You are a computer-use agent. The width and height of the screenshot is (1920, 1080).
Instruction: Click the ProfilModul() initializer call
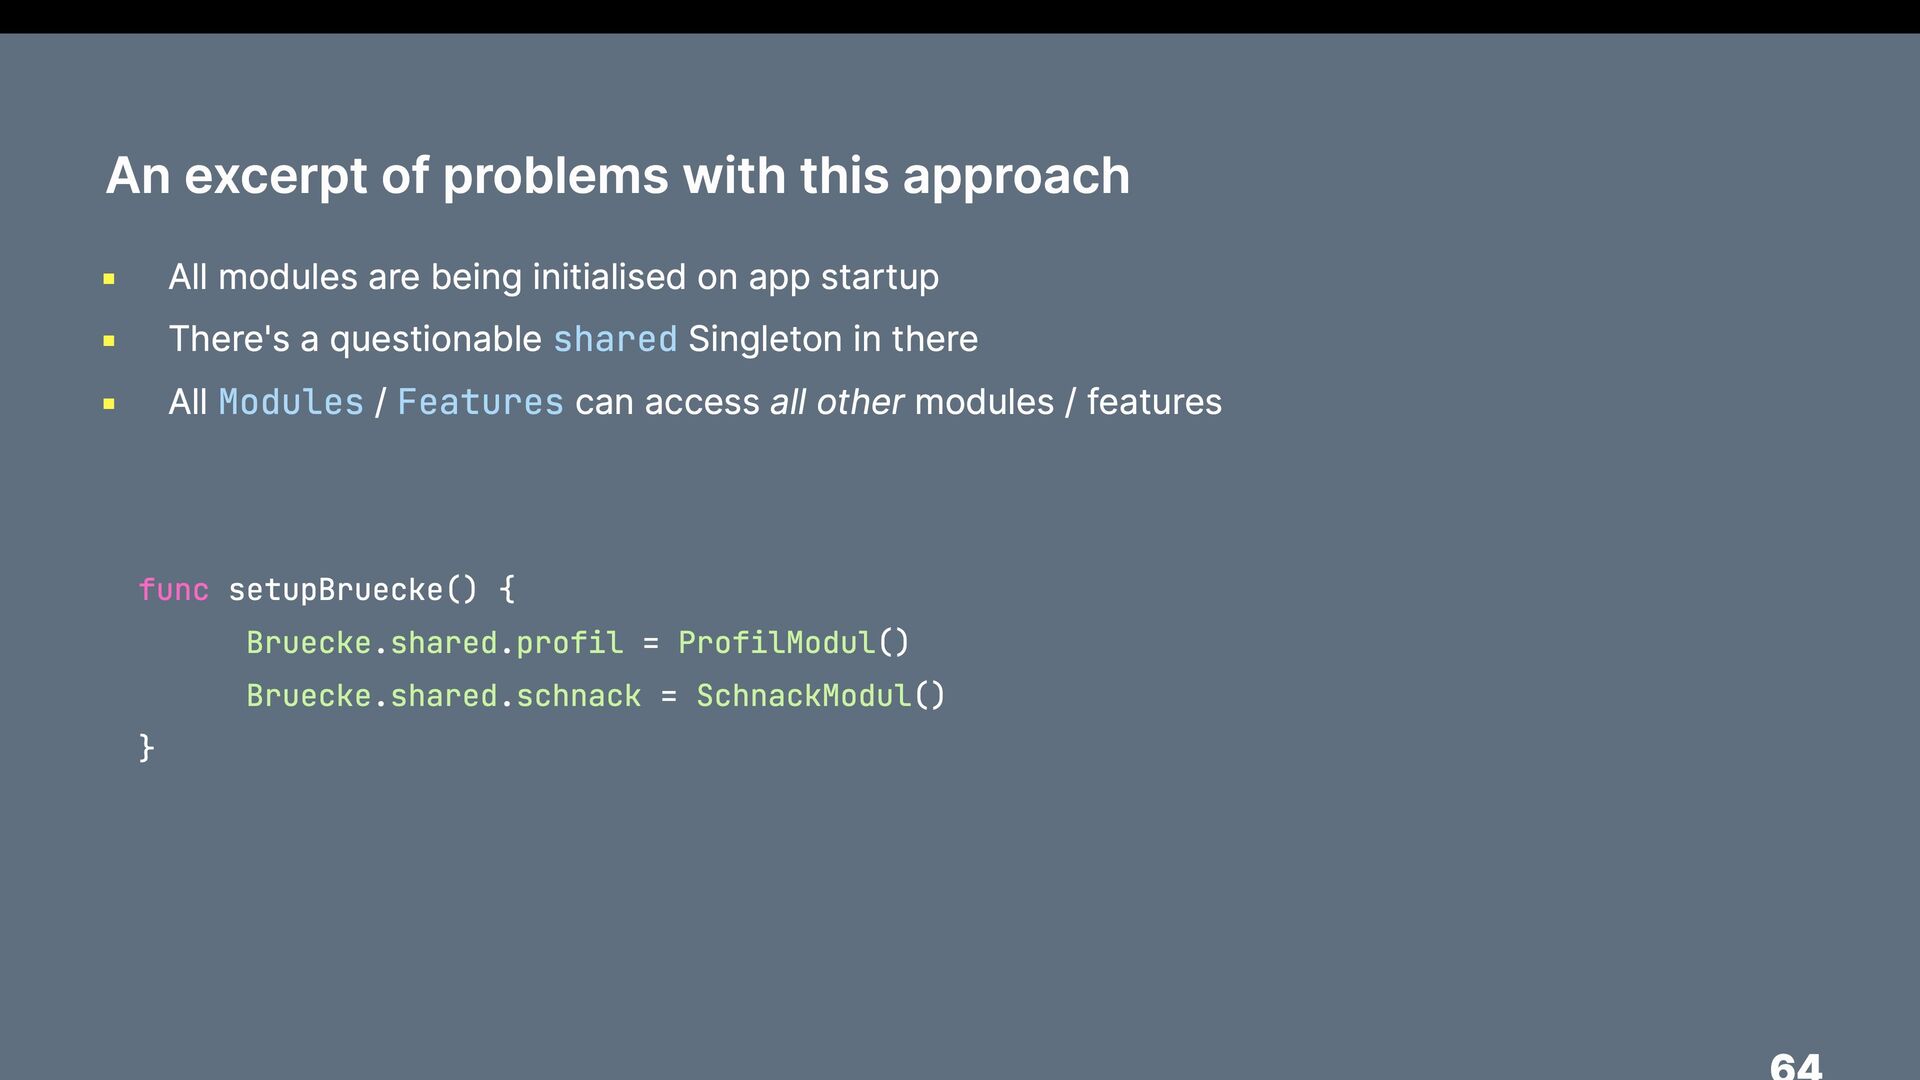point(794,643)
